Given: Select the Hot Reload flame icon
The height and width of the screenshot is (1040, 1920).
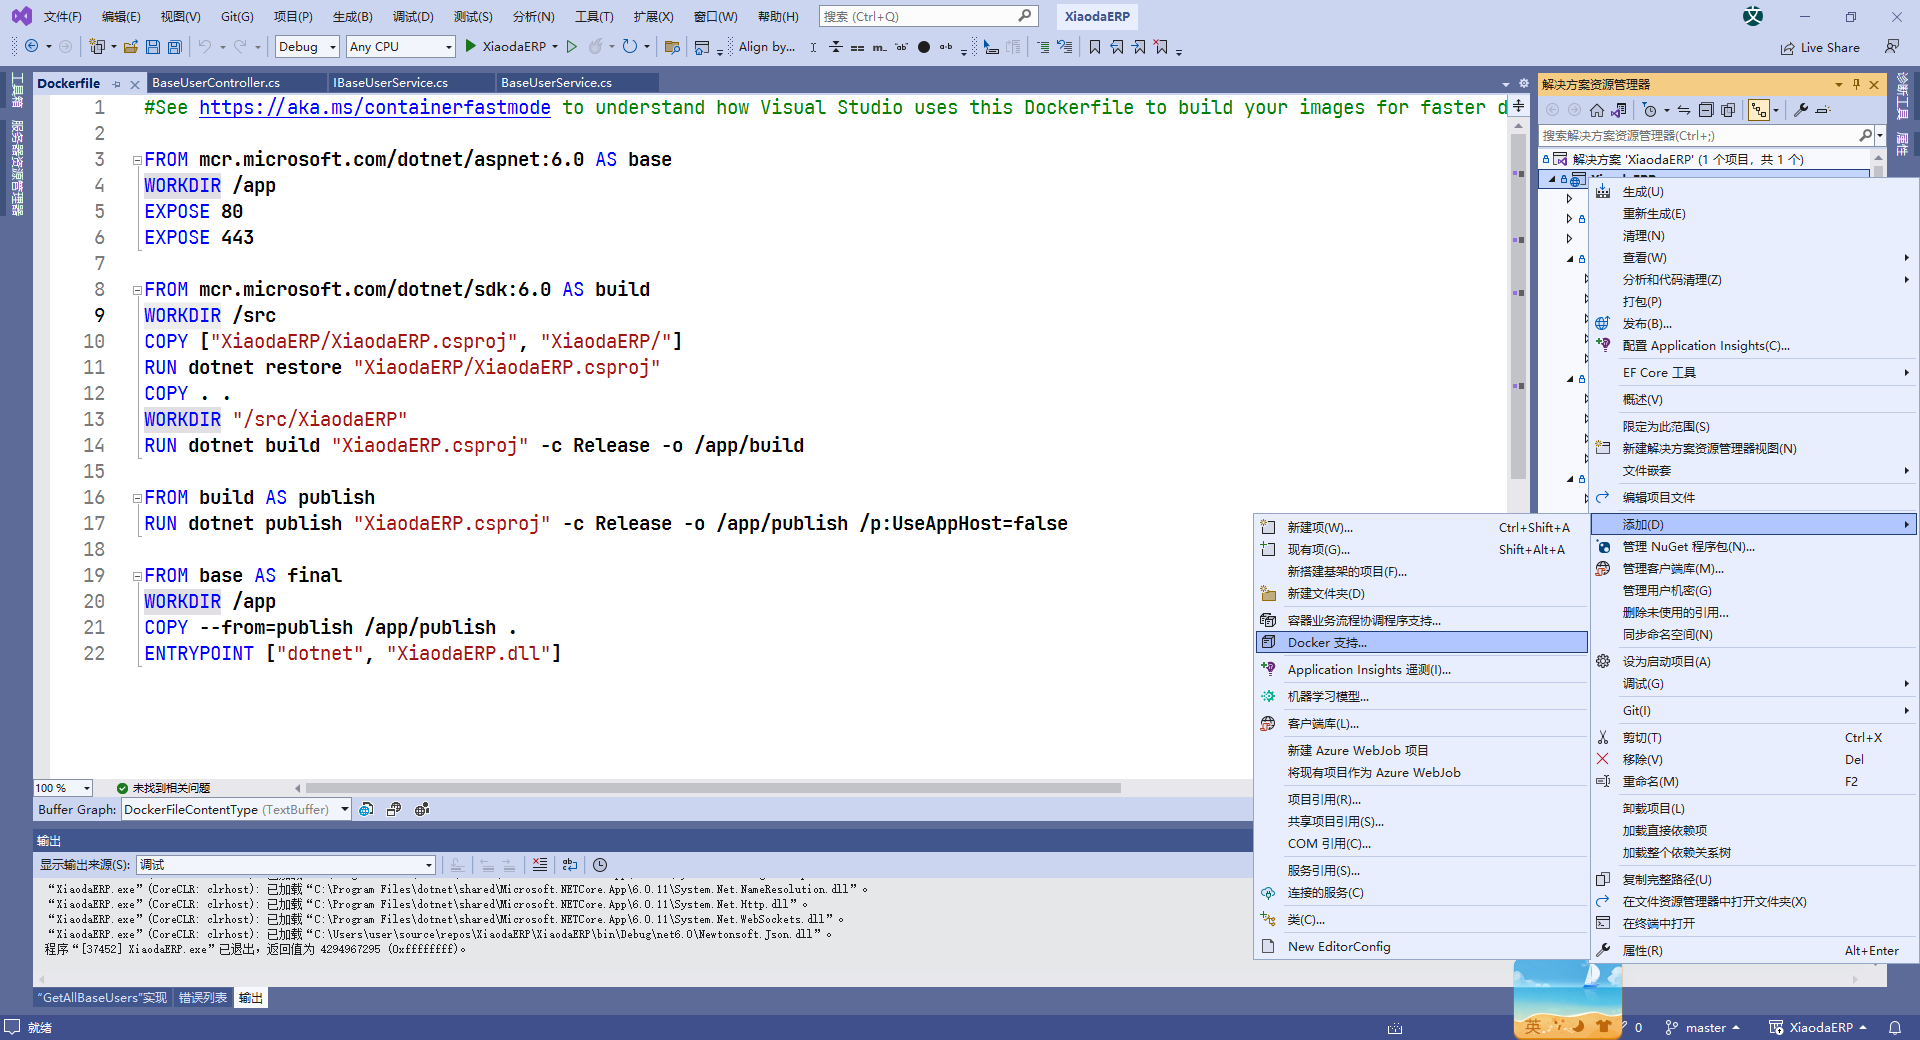Looking at the screenshot, I should click(x=596, y=47).
